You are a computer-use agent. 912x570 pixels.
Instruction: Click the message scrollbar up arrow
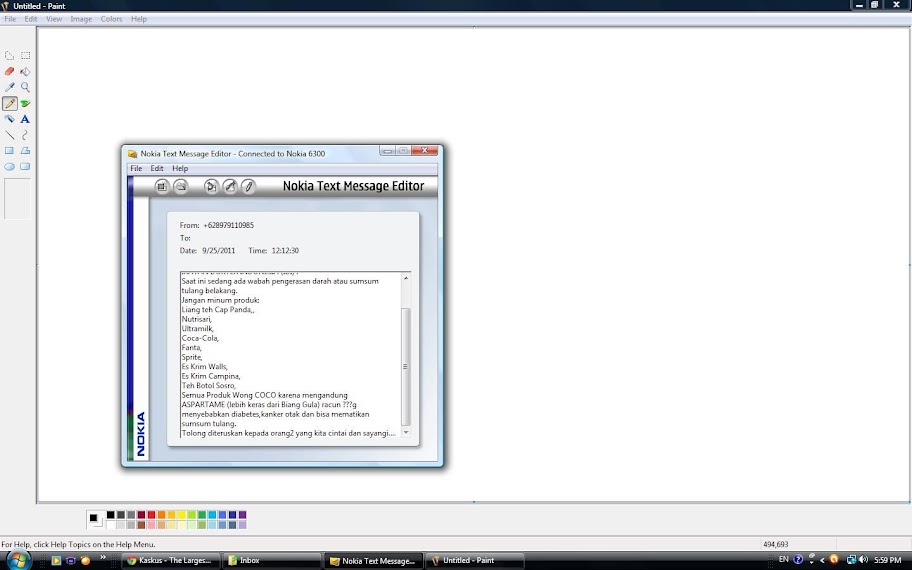pos(406,279)
